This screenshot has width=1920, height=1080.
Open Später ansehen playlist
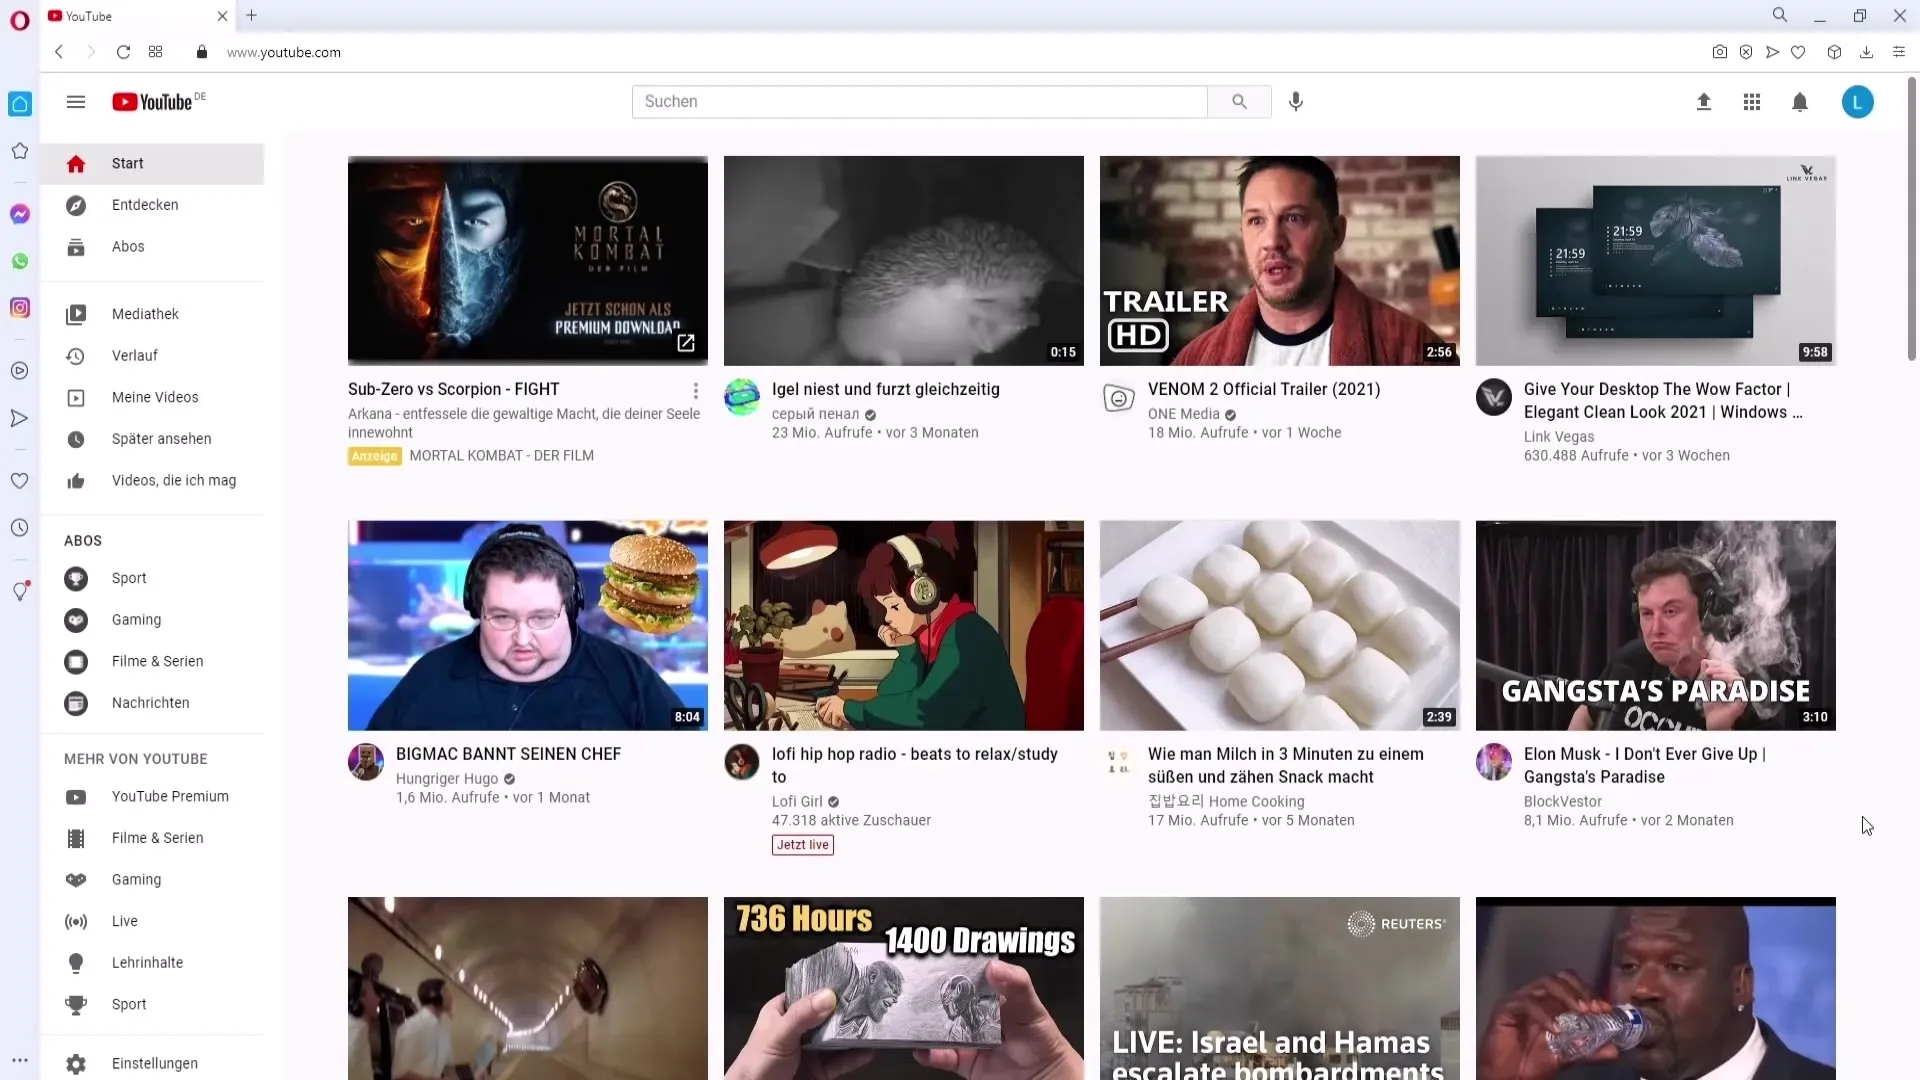(x=152, y=439)
